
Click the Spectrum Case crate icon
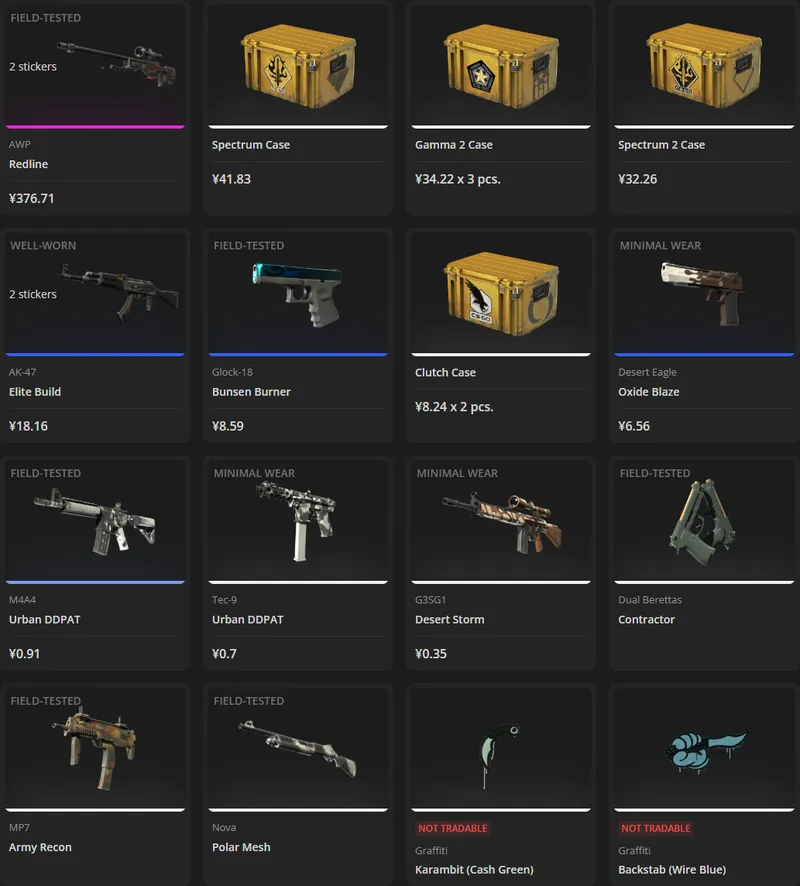[x=298, y=66]
